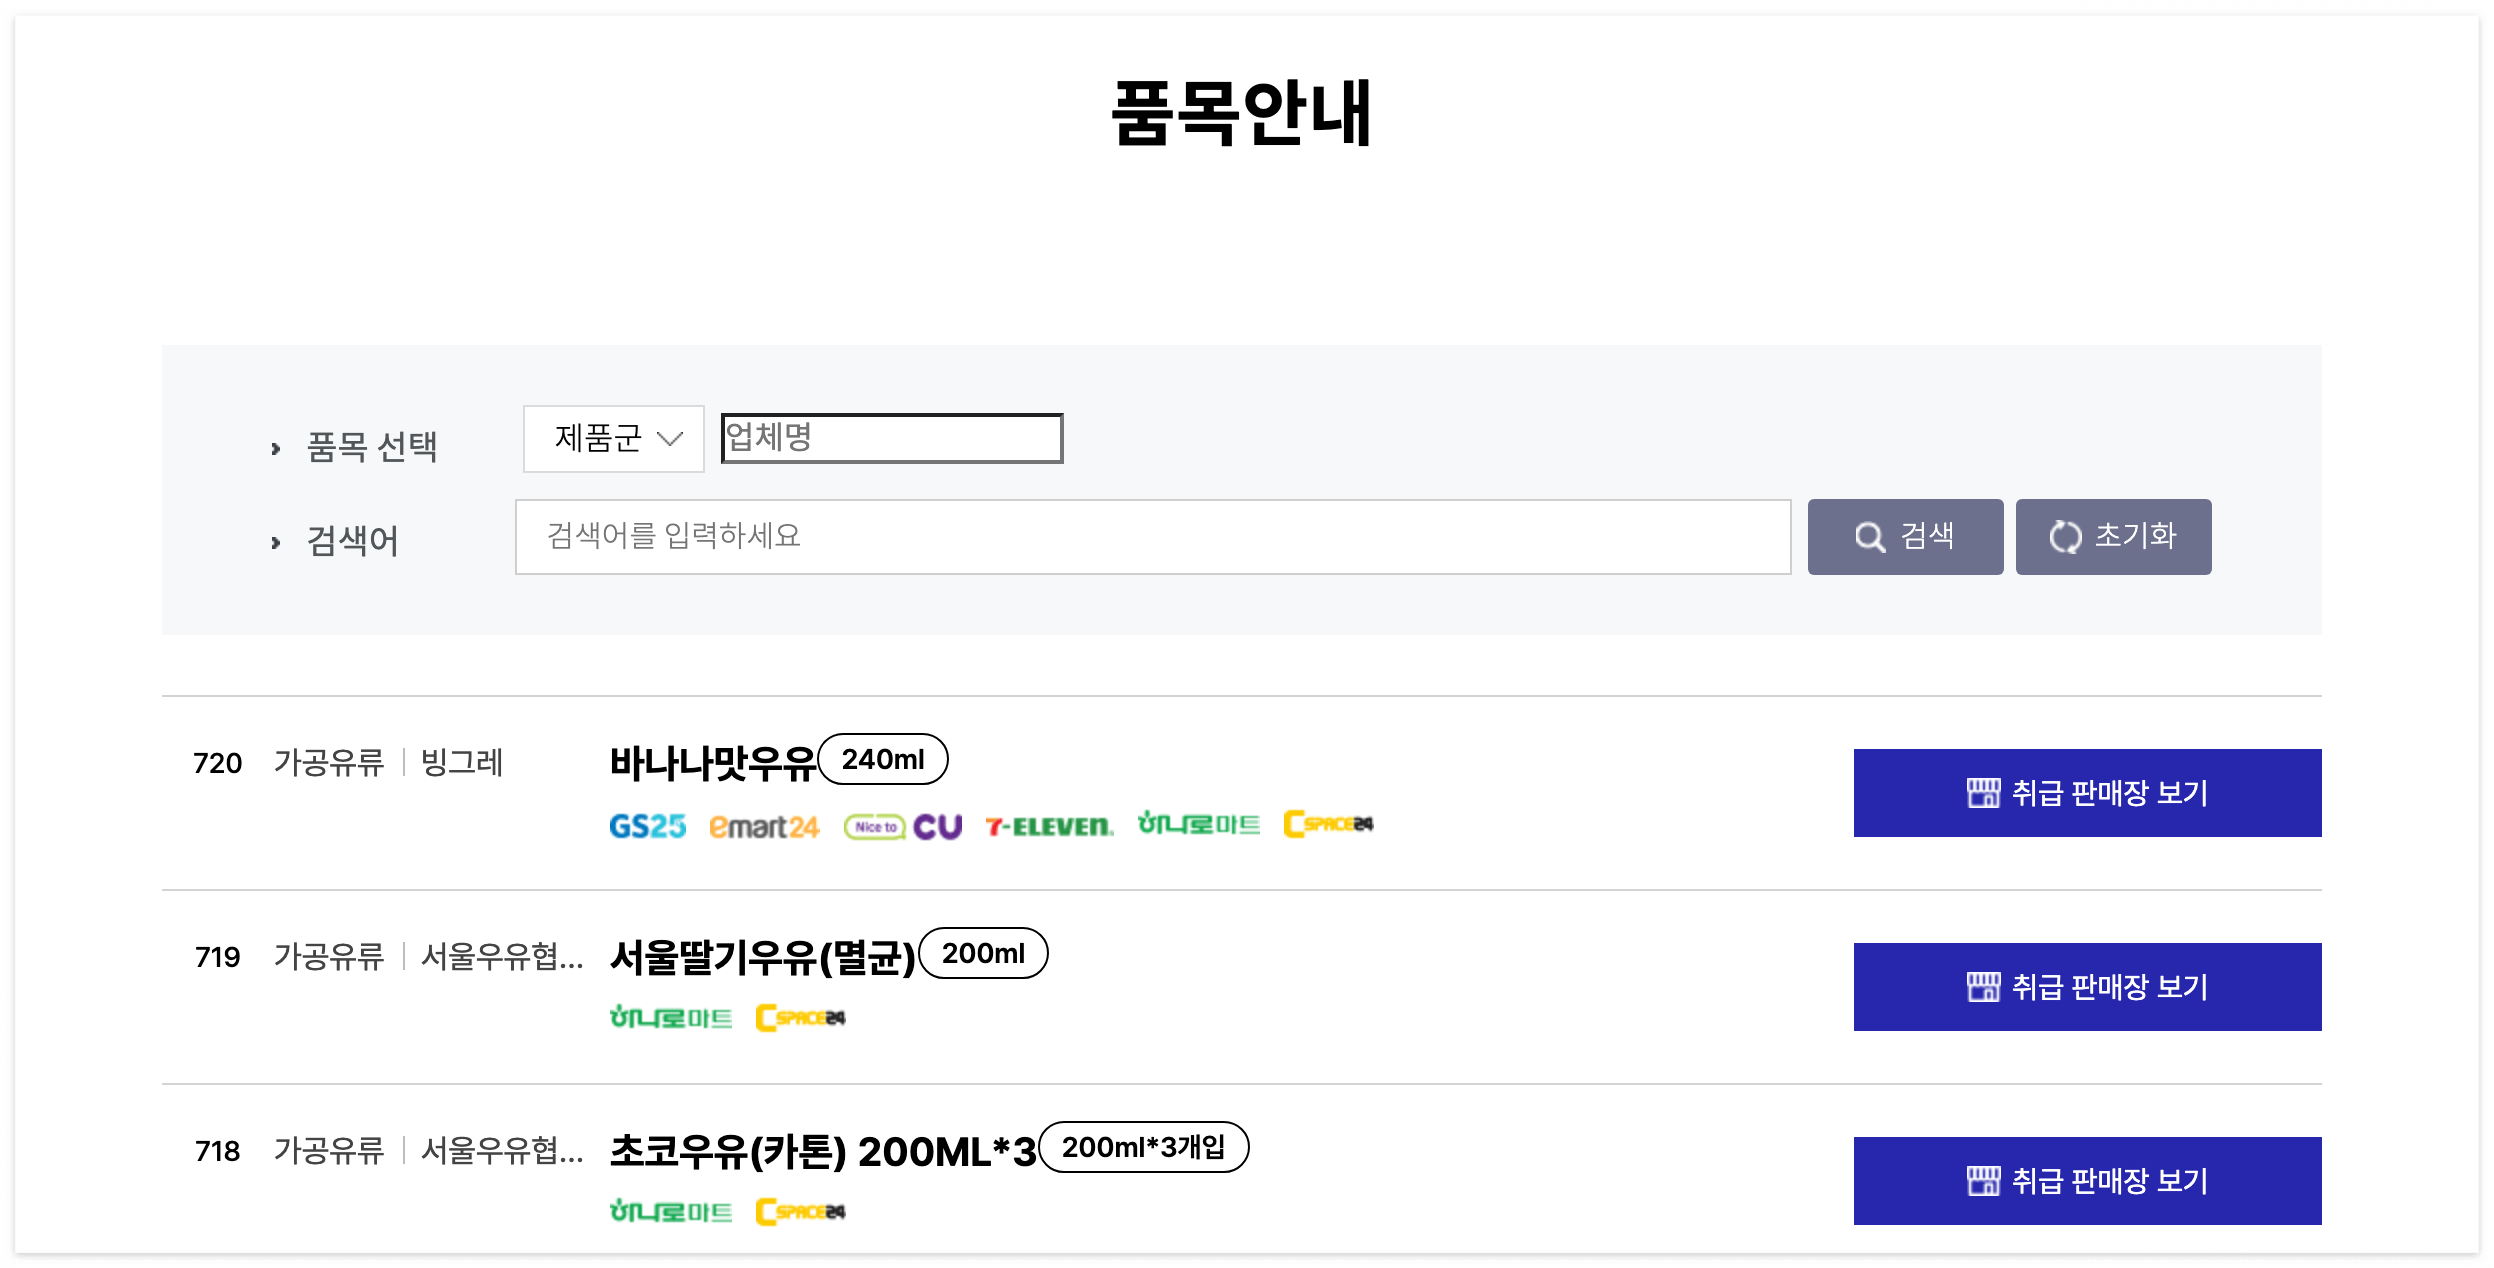
Task: Click the 검색어를 입력하세요 search field
Action: [1152, 537]
